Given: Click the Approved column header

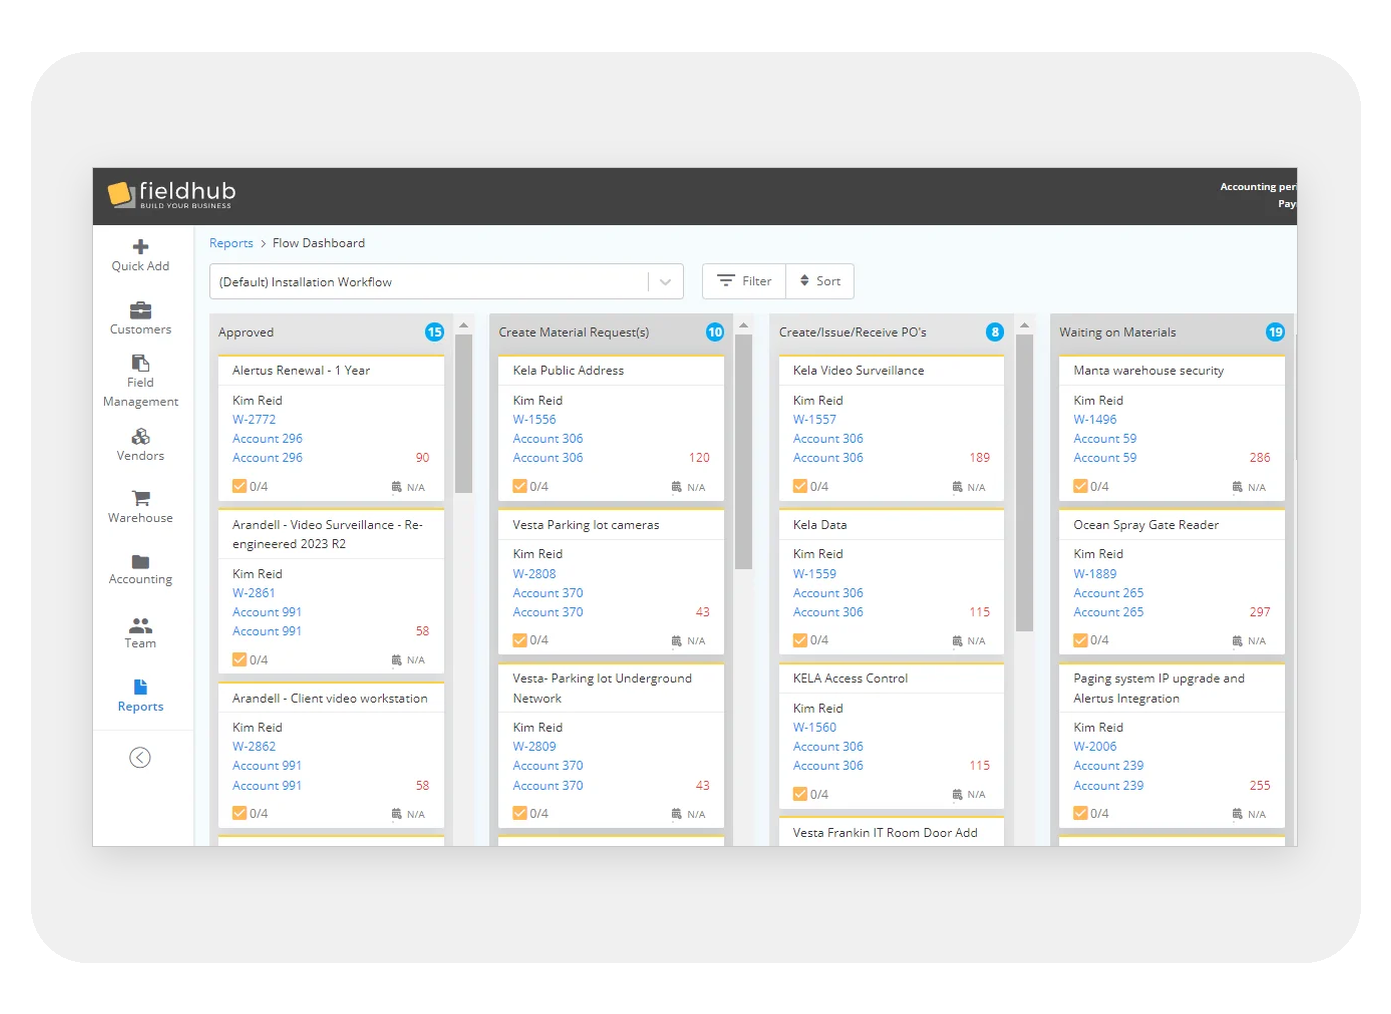Looking at the screenshot, I should (x=246, y=333).
